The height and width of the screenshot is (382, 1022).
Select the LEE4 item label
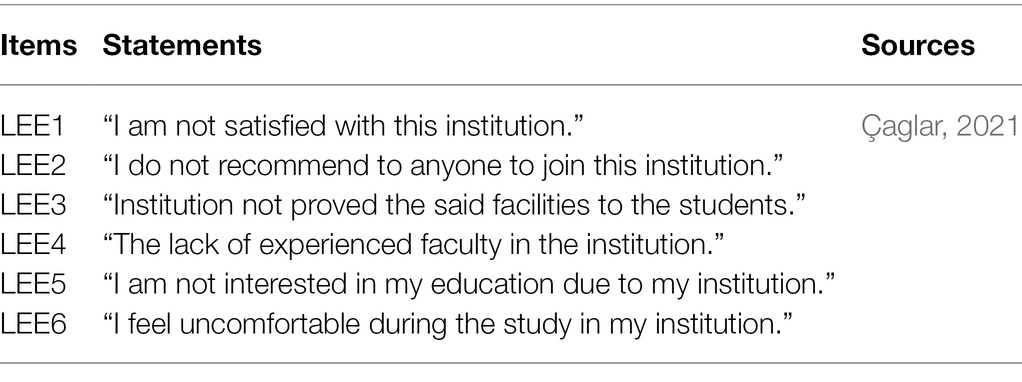coord(33,246)
